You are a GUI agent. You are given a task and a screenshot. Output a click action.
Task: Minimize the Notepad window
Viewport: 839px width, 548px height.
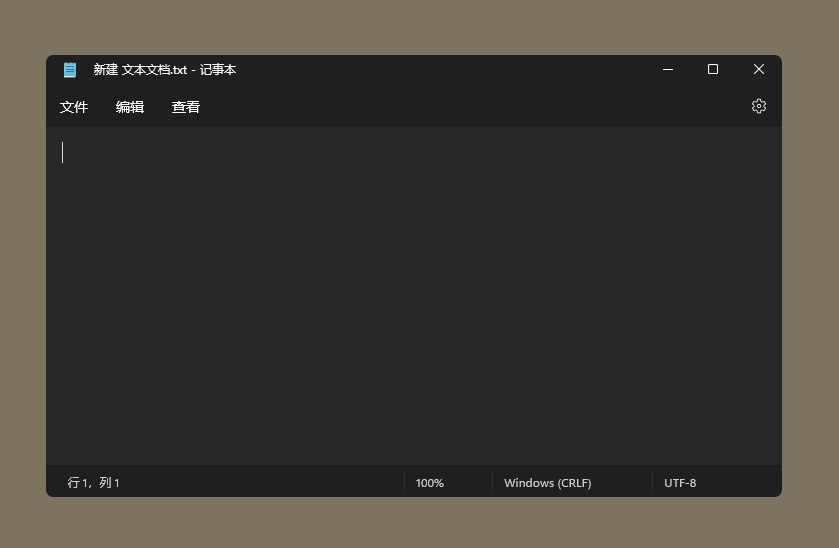point(668,70)
